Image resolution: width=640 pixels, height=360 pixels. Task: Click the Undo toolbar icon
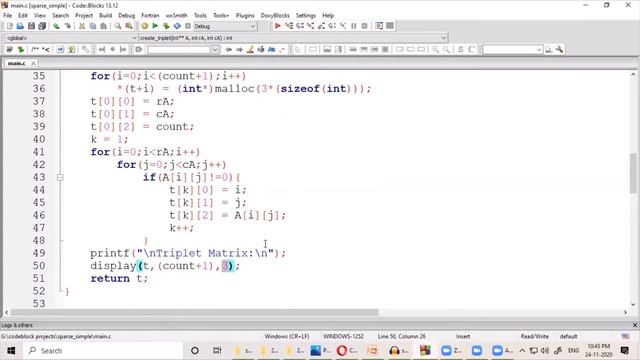pos(56,26)
